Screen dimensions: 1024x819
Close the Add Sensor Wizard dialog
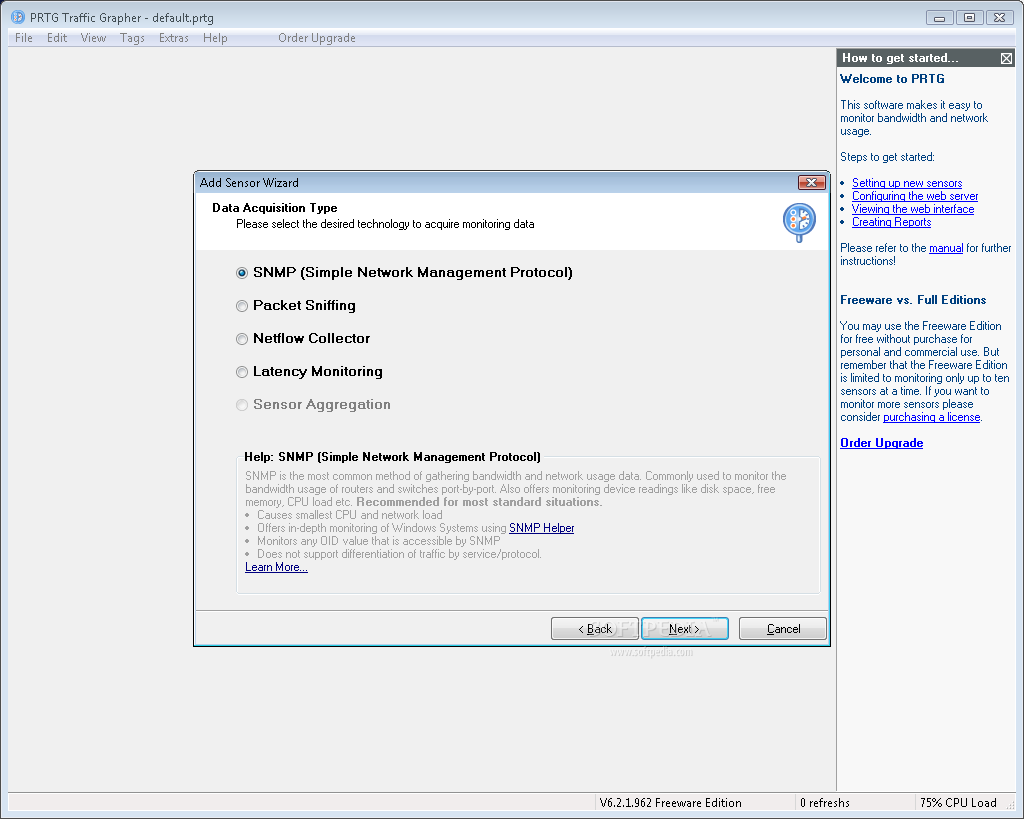click(x=812, y=182)
